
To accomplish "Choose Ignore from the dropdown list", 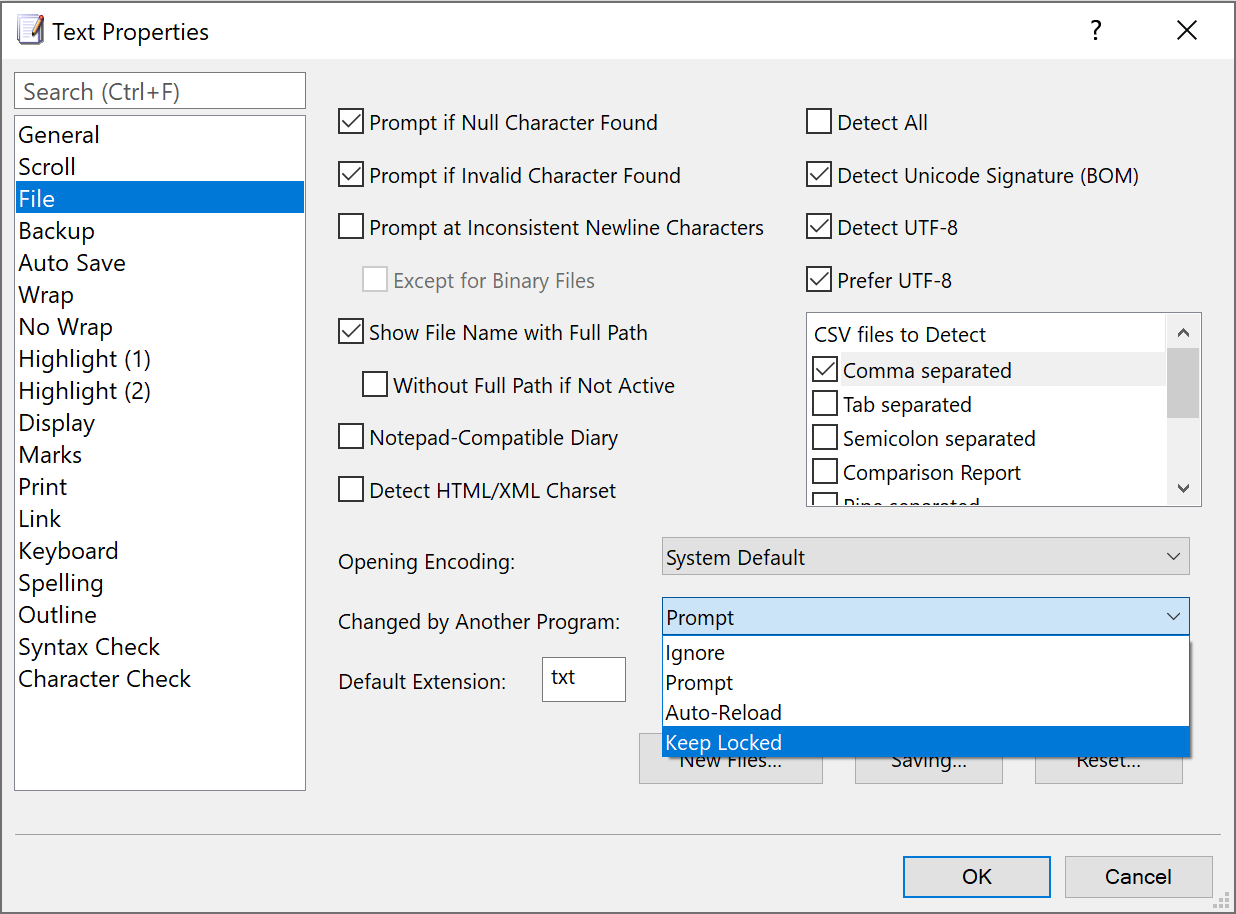I will click(x=926, y=653).
